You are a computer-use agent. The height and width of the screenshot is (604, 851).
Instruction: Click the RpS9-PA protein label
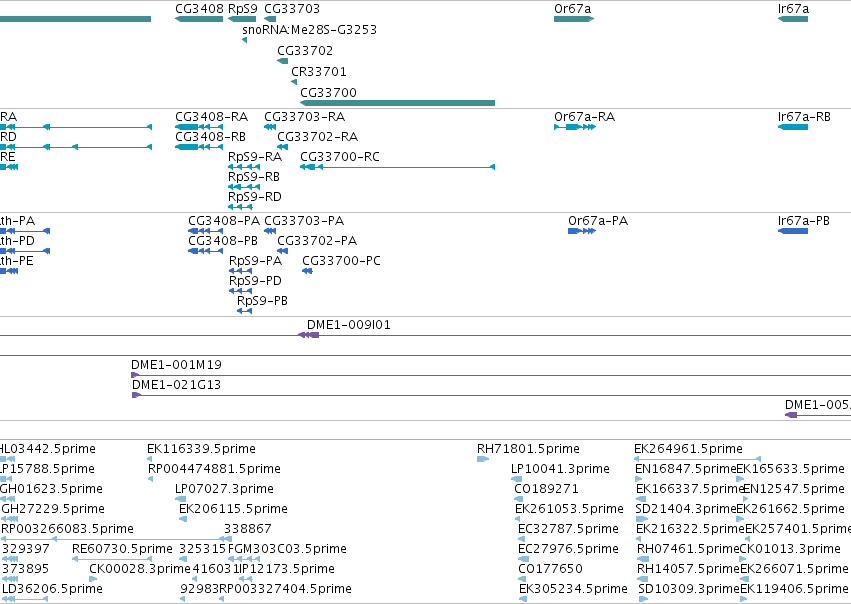click(256, 260)
